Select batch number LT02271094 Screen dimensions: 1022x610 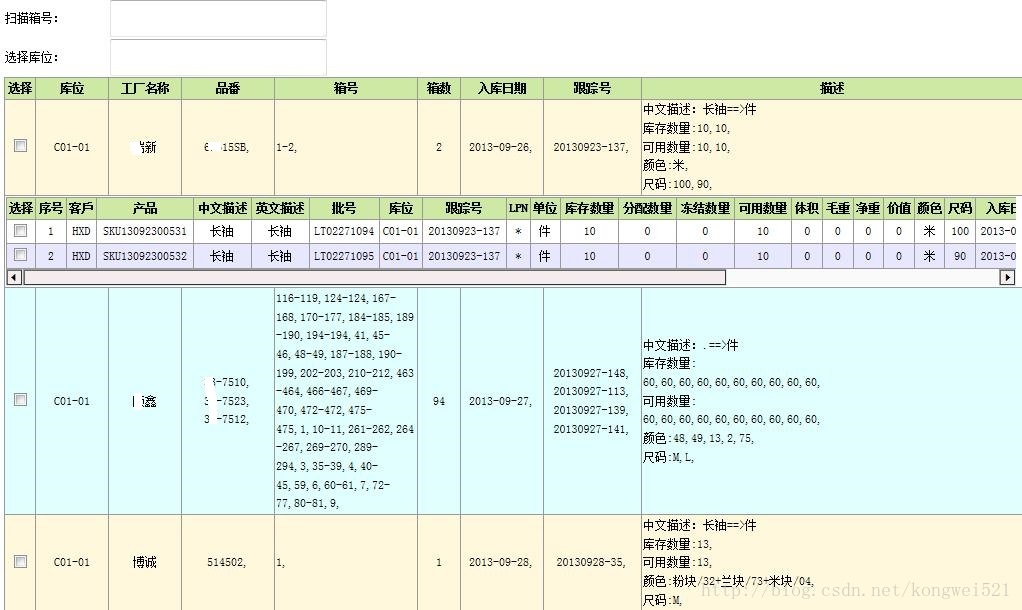(x=344, y=231)
